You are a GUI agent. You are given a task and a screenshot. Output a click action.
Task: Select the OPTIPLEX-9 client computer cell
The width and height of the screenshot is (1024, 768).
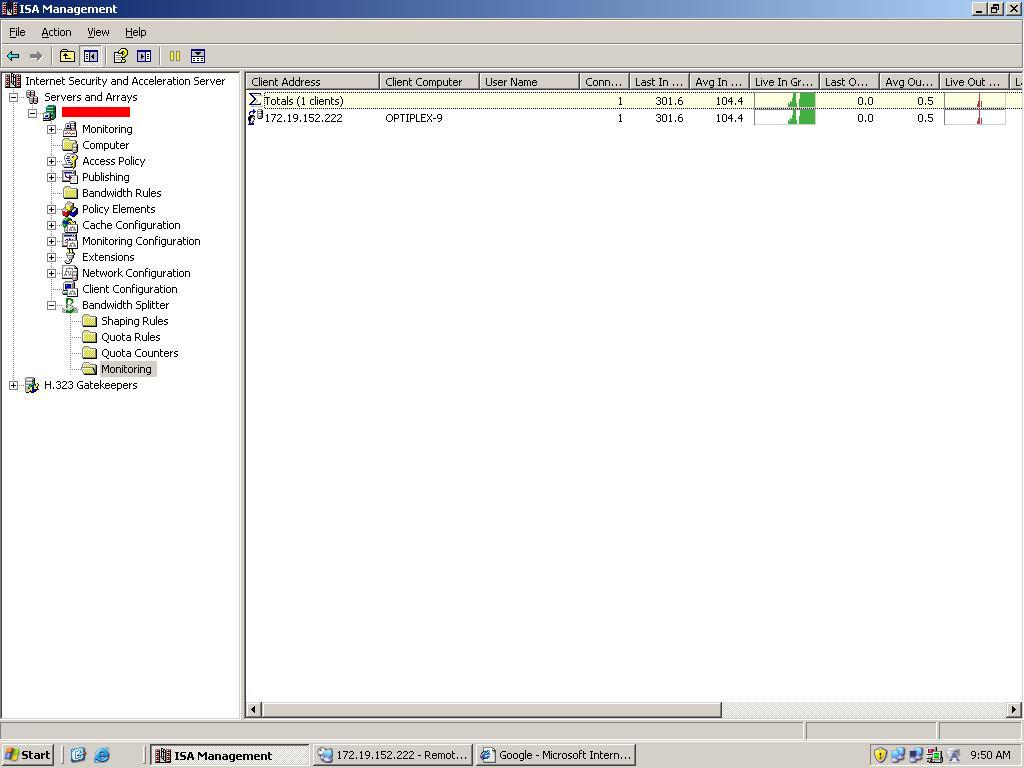[414, 118]
